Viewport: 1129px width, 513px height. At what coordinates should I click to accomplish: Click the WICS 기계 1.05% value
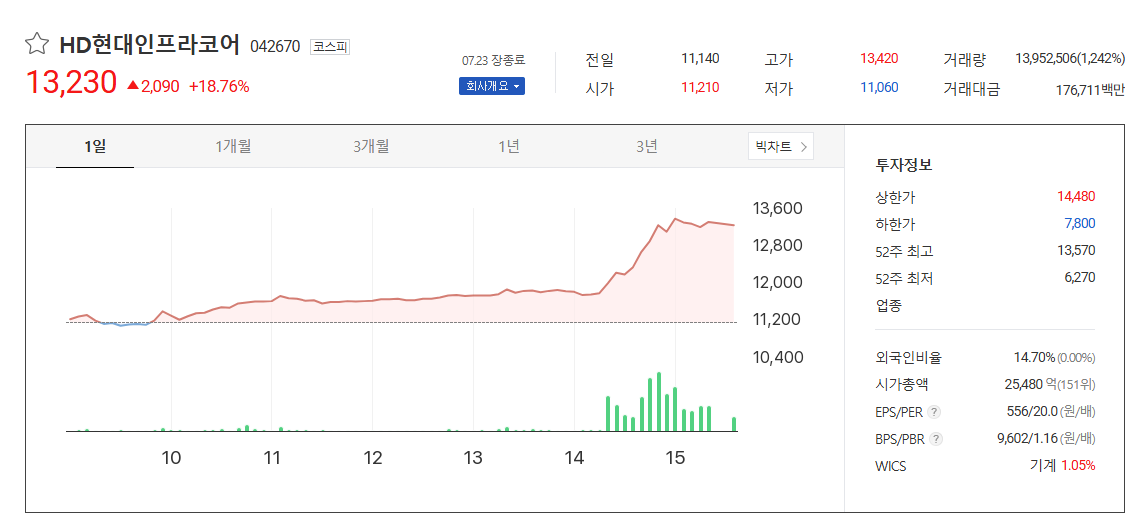coord(1063,465)
